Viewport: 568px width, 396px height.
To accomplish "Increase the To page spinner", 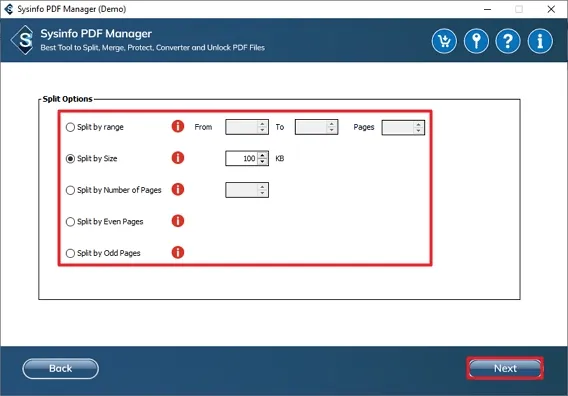I will pos(332,124).
